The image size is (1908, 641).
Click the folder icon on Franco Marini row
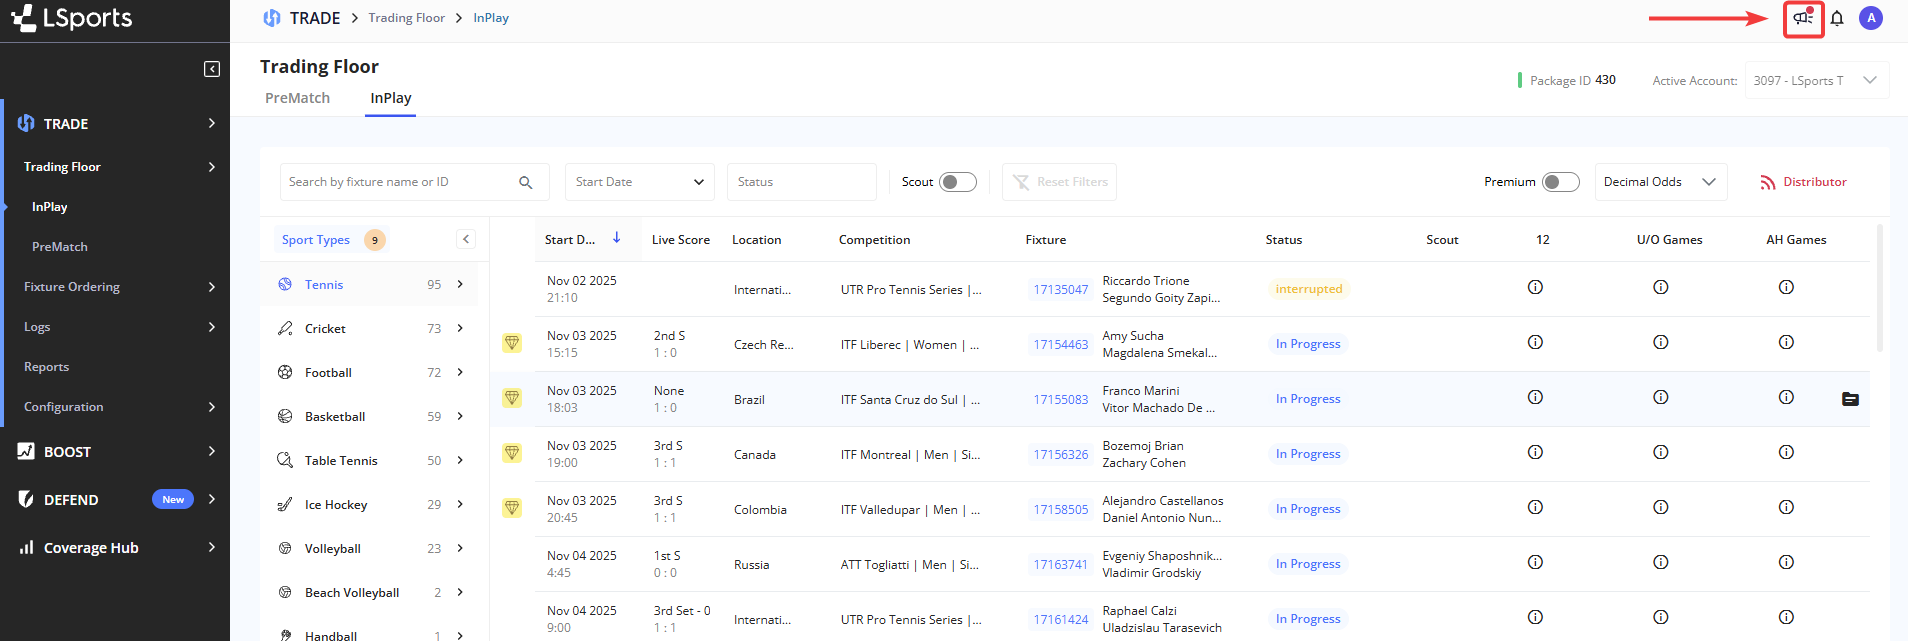point(1850,399)
